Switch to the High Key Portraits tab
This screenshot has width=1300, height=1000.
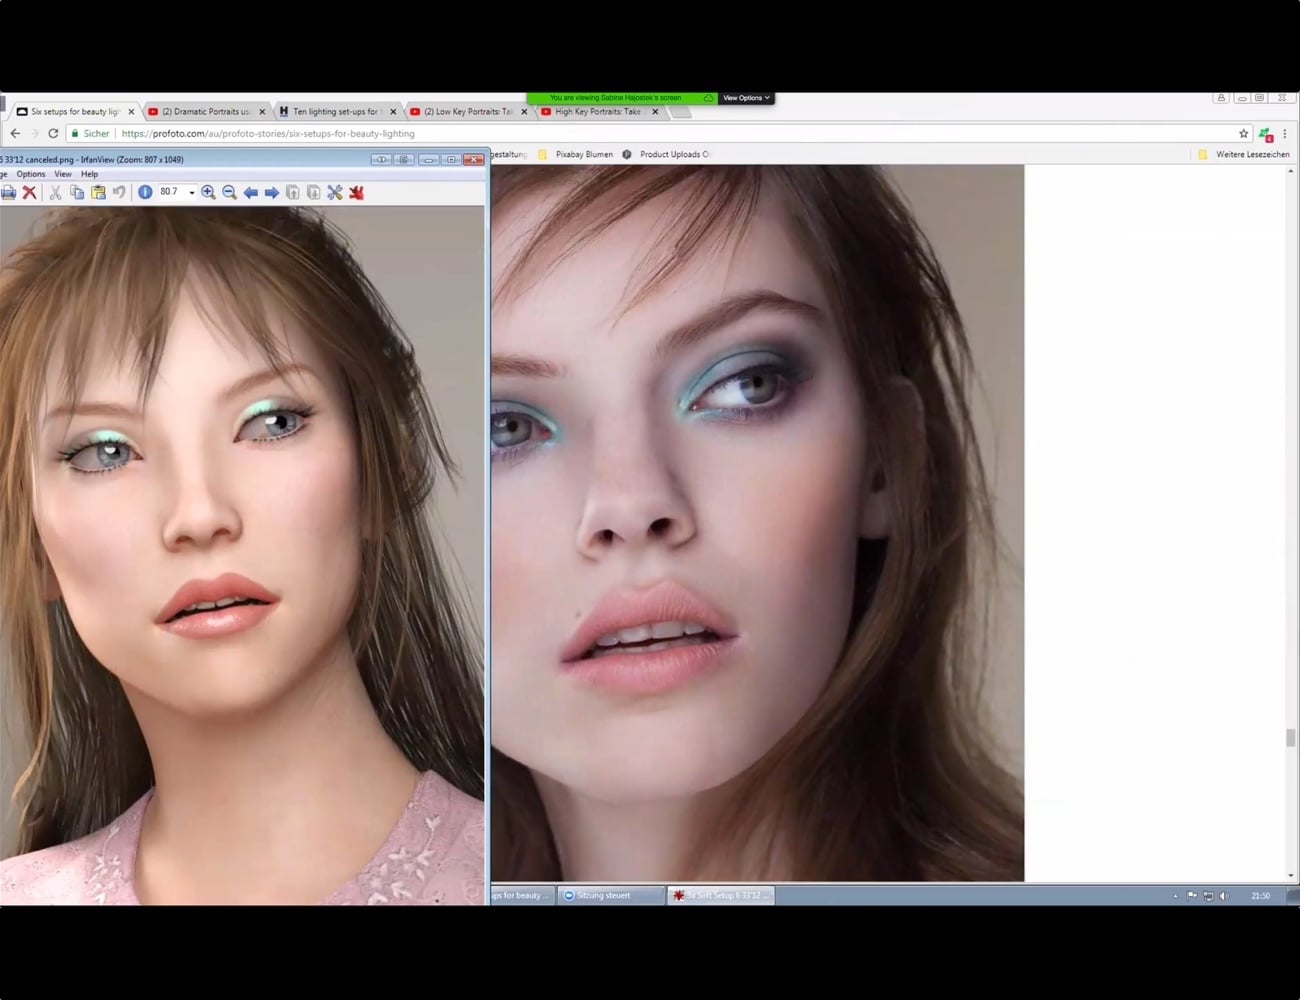click(595, 111)
